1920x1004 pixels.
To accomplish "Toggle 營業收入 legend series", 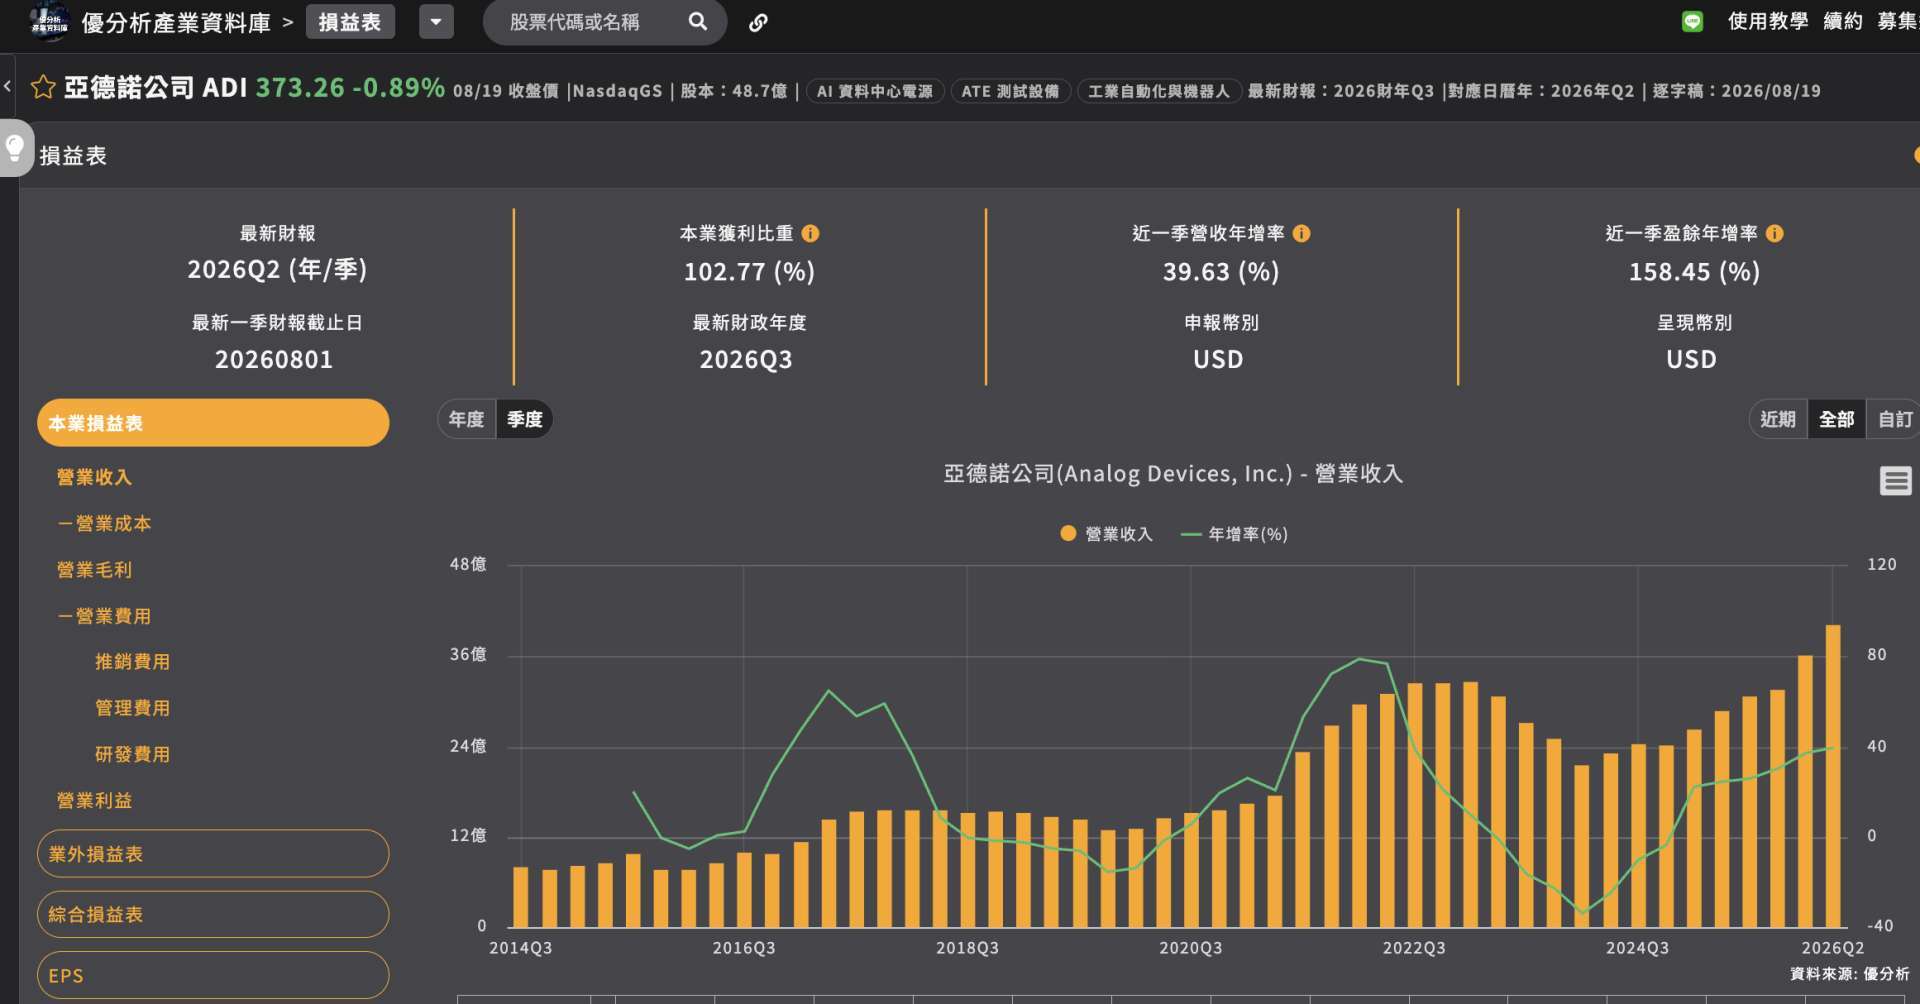I will tap(1106, 534).
